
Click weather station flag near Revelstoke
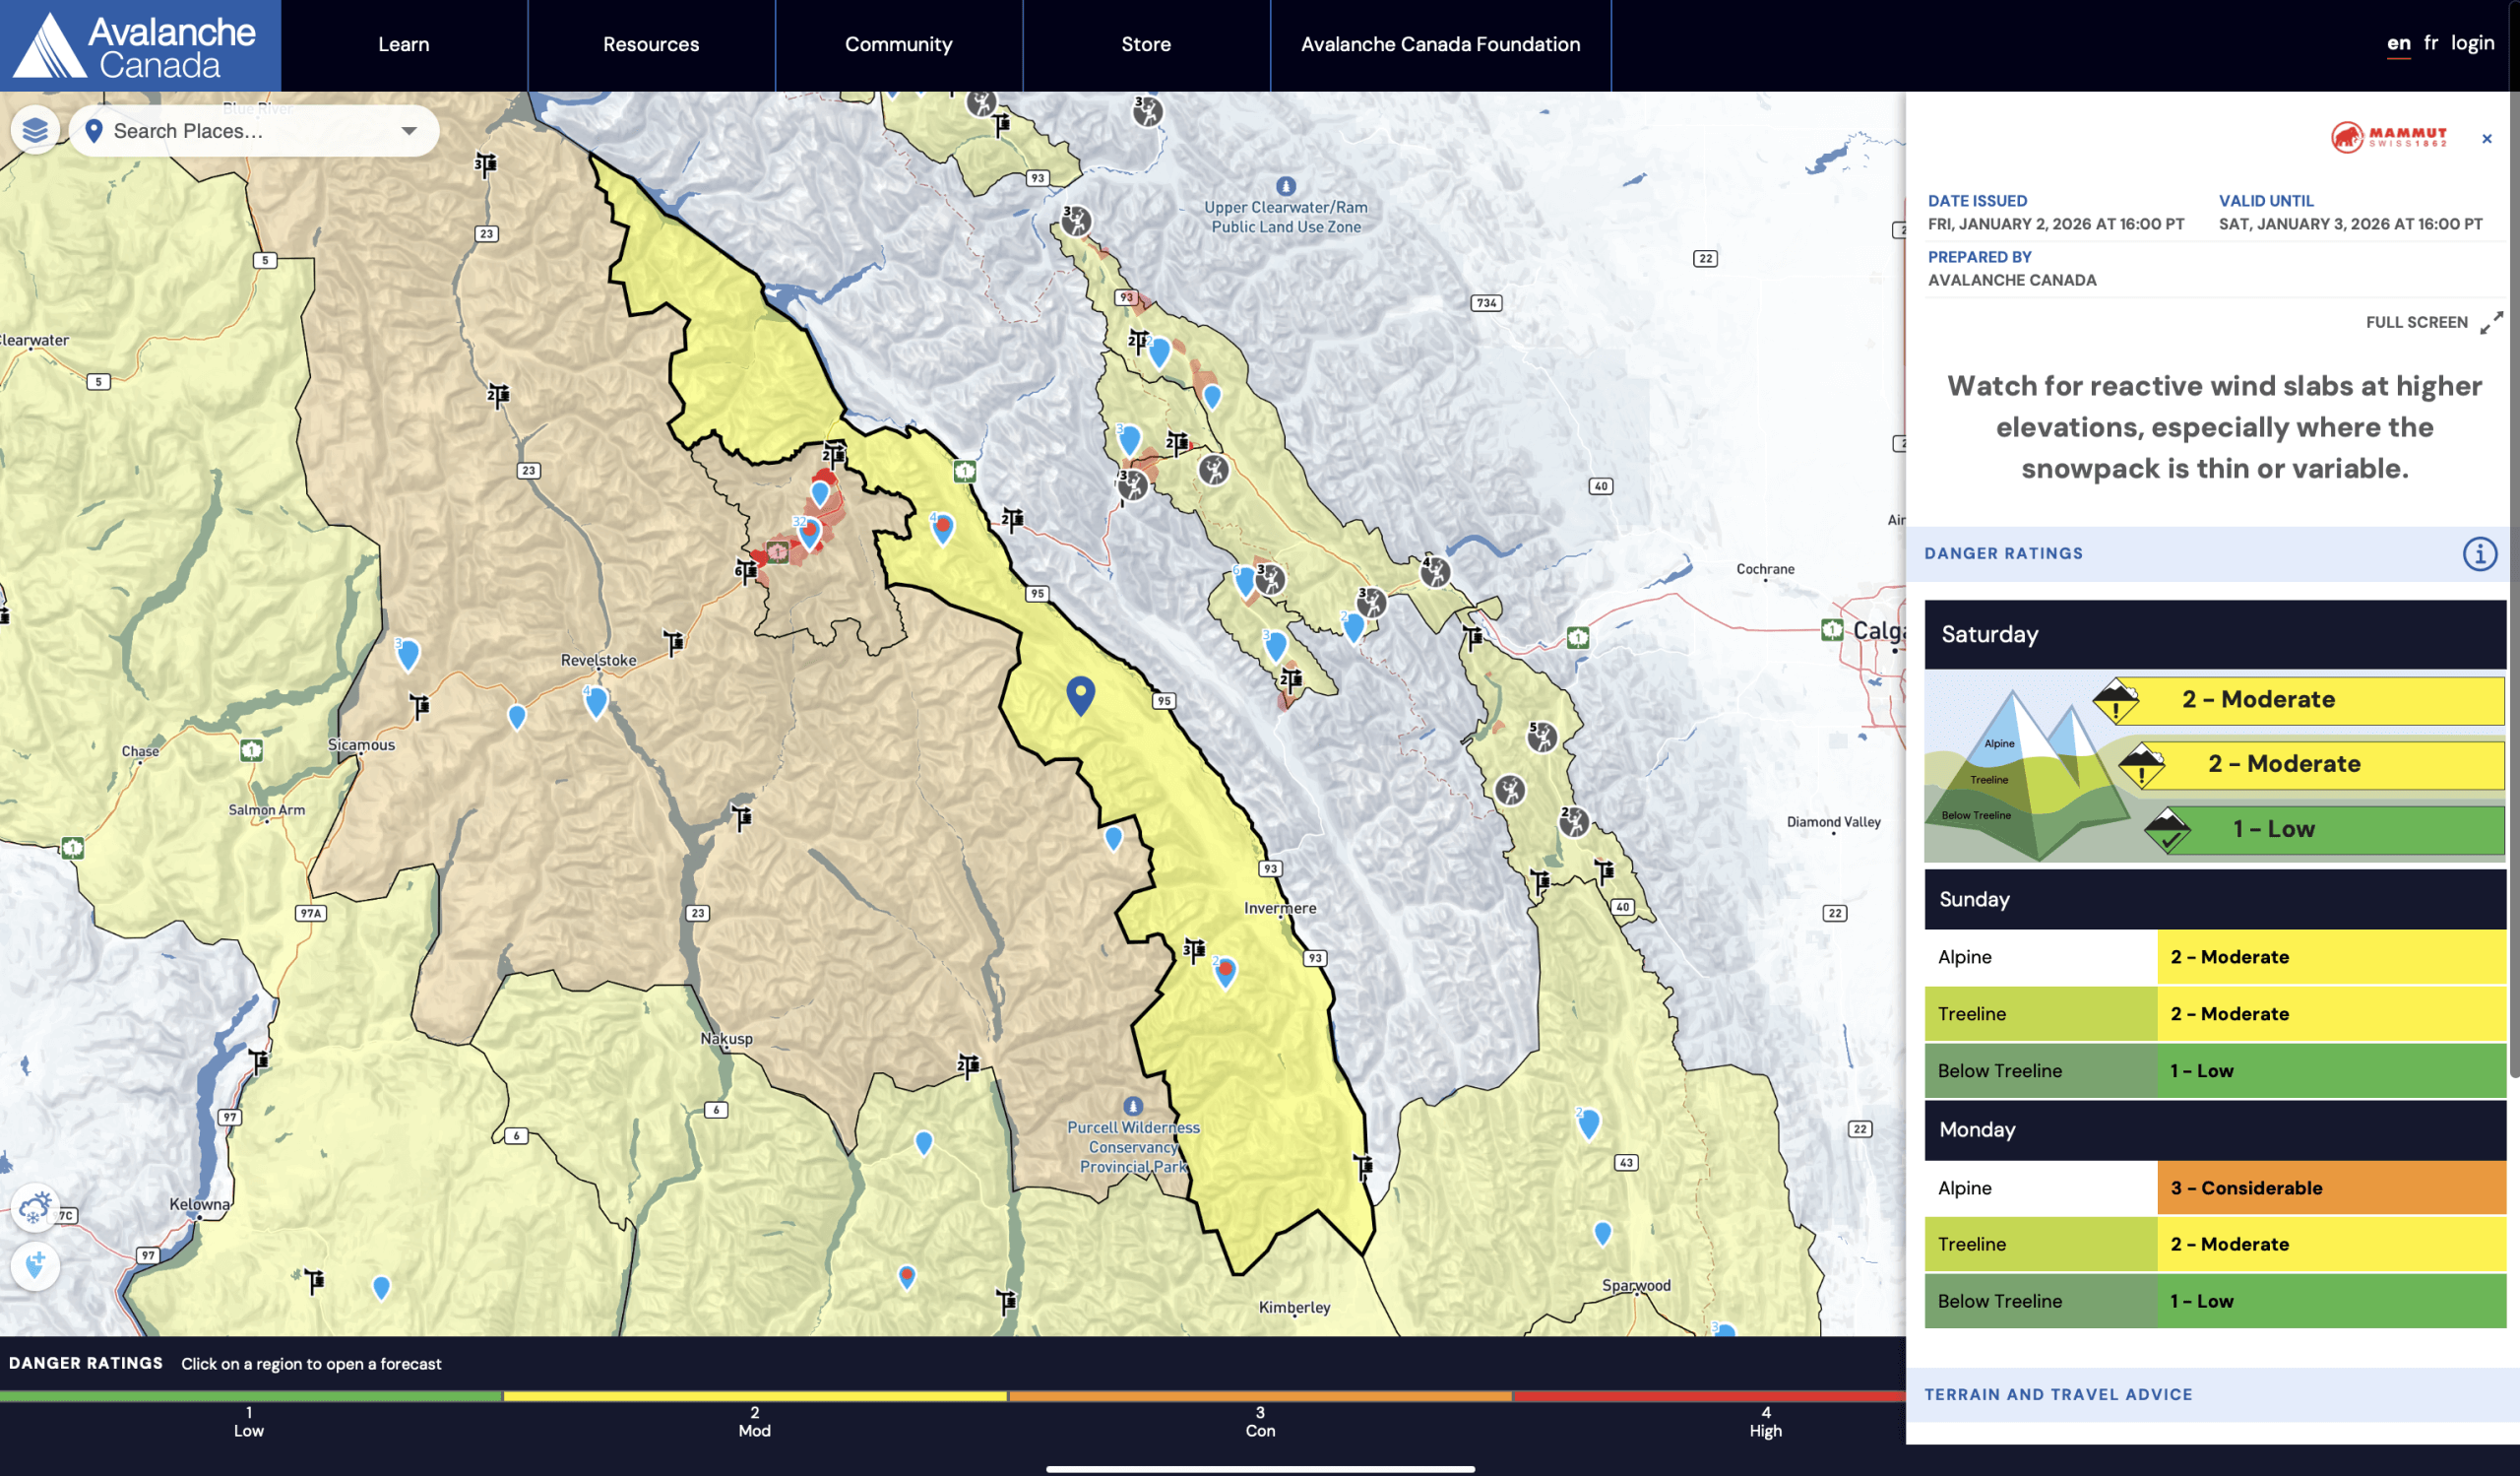coord(674,641)
